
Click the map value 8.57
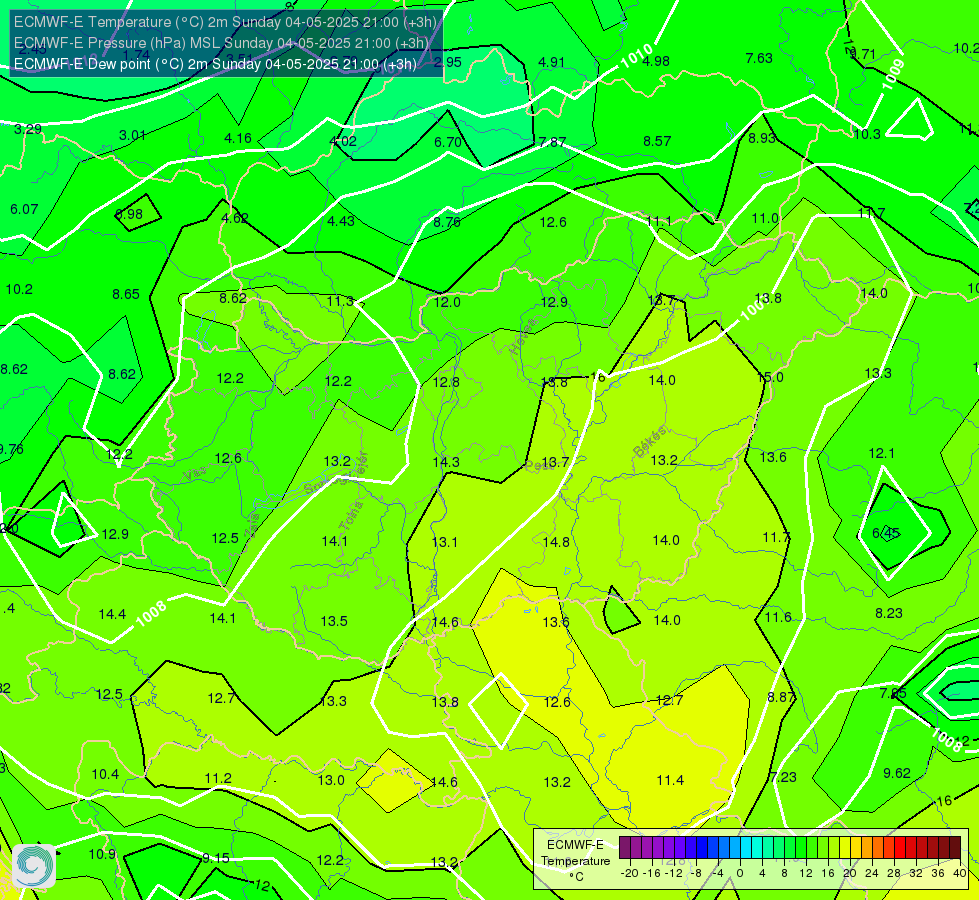coord(657,141)
